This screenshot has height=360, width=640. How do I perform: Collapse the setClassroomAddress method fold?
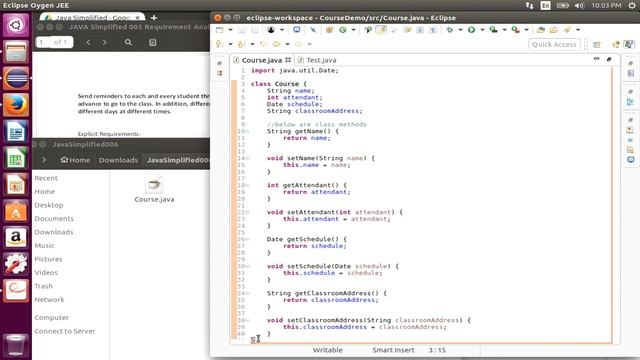[x=248, y=320]
